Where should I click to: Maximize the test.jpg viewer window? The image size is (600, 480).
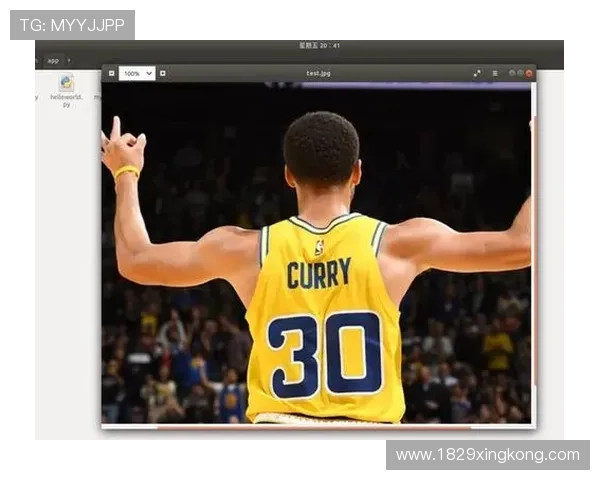tap(520, 73)
